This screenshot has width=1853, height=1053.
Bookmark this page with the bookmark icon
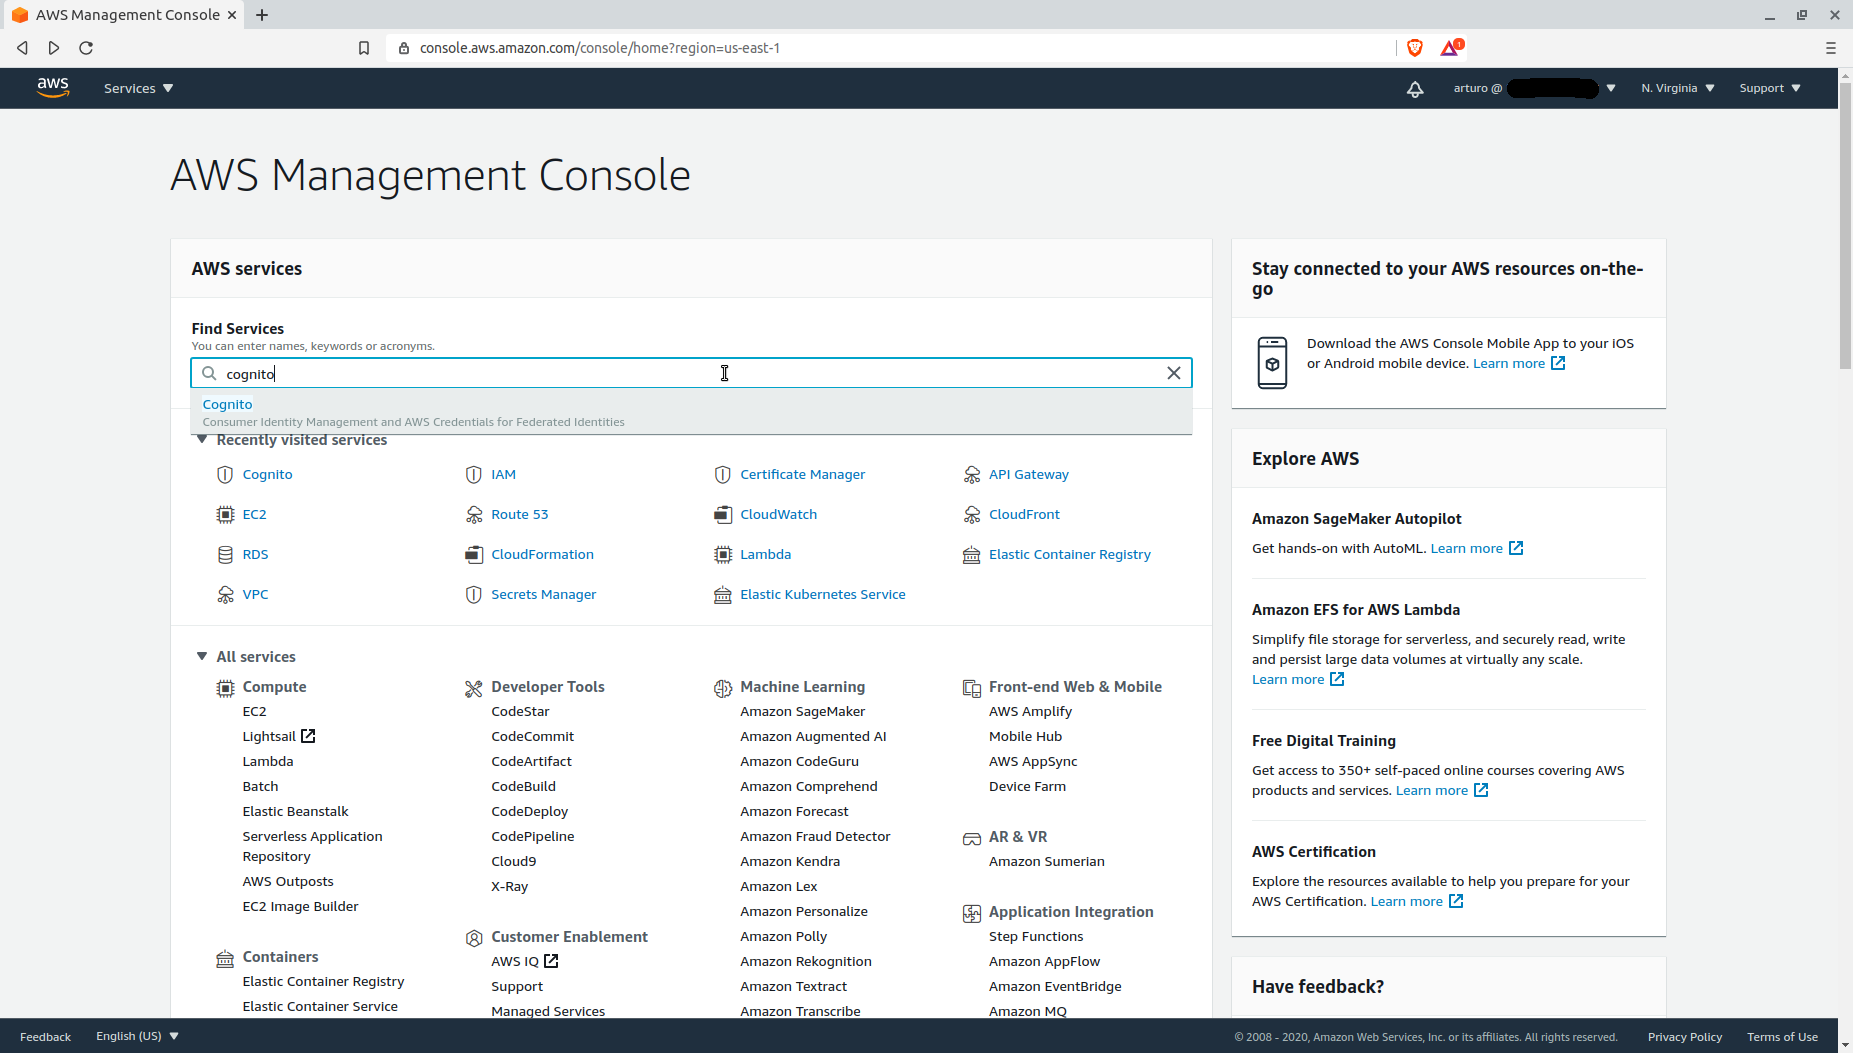click(364, 48)
